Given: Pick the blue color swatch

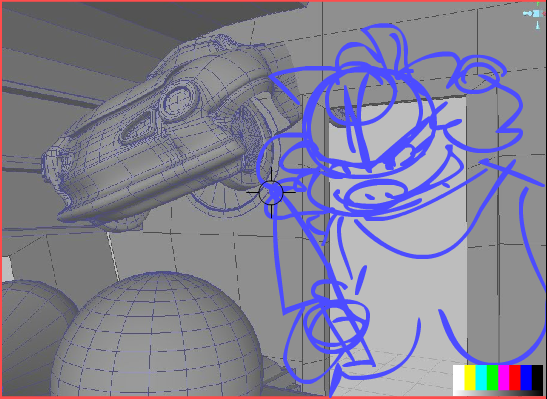Looking at the screenshot, I should coord(526,377).
